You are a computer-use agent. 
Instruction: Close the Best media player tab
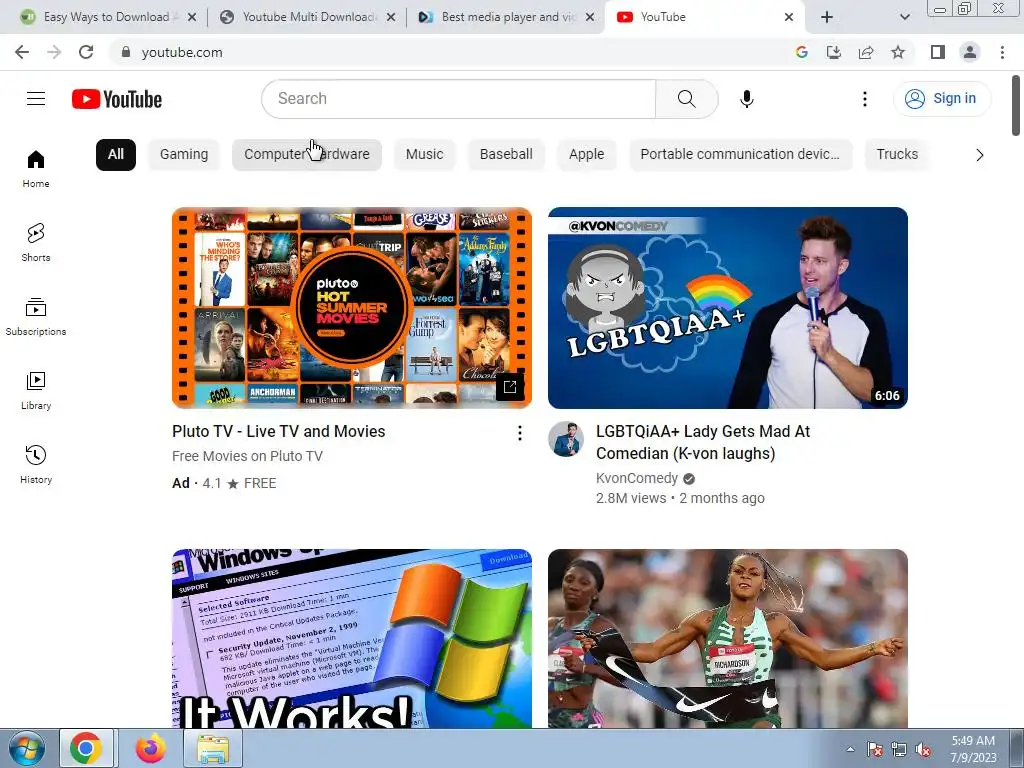[590, 17]
